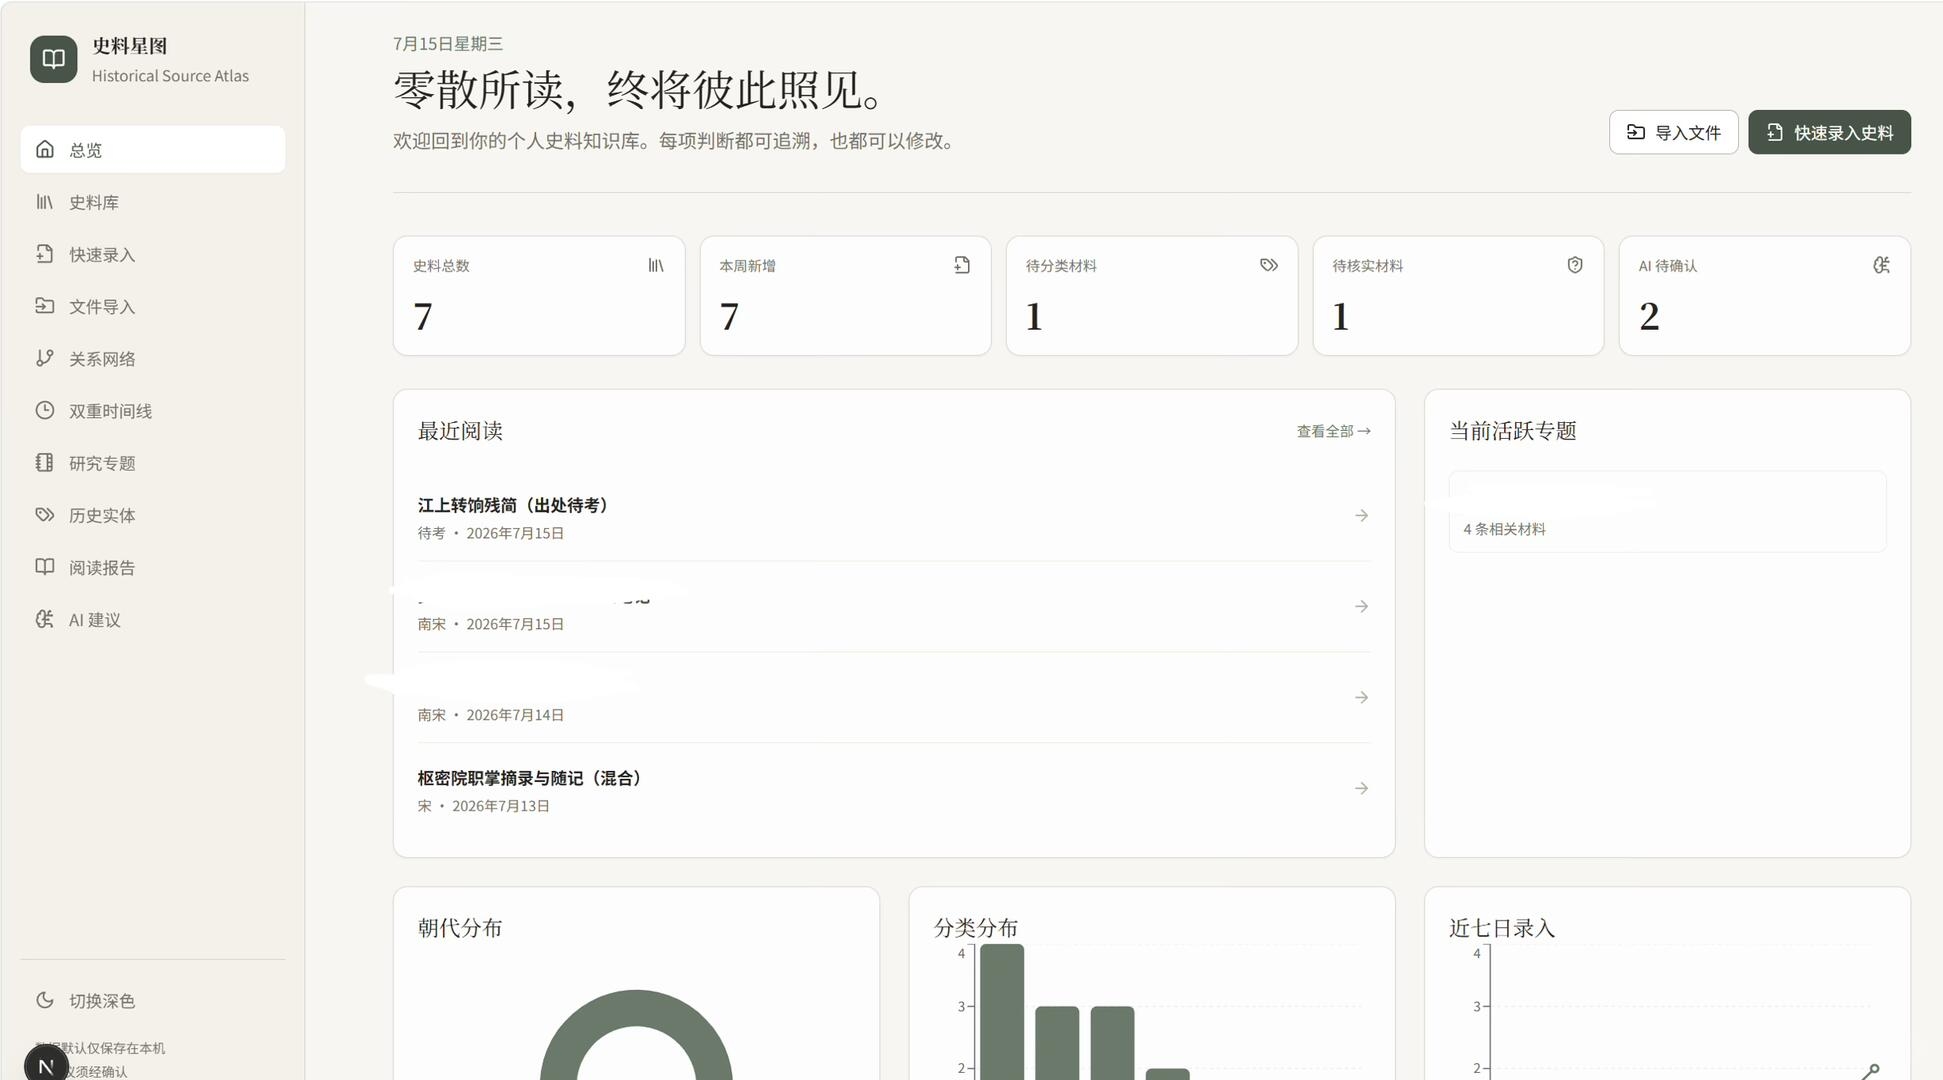Image resolution: width=1943 pixels, height=1080 pixels.
Task: Click the AI 建议 brain icon
Action: pos(44,619)
